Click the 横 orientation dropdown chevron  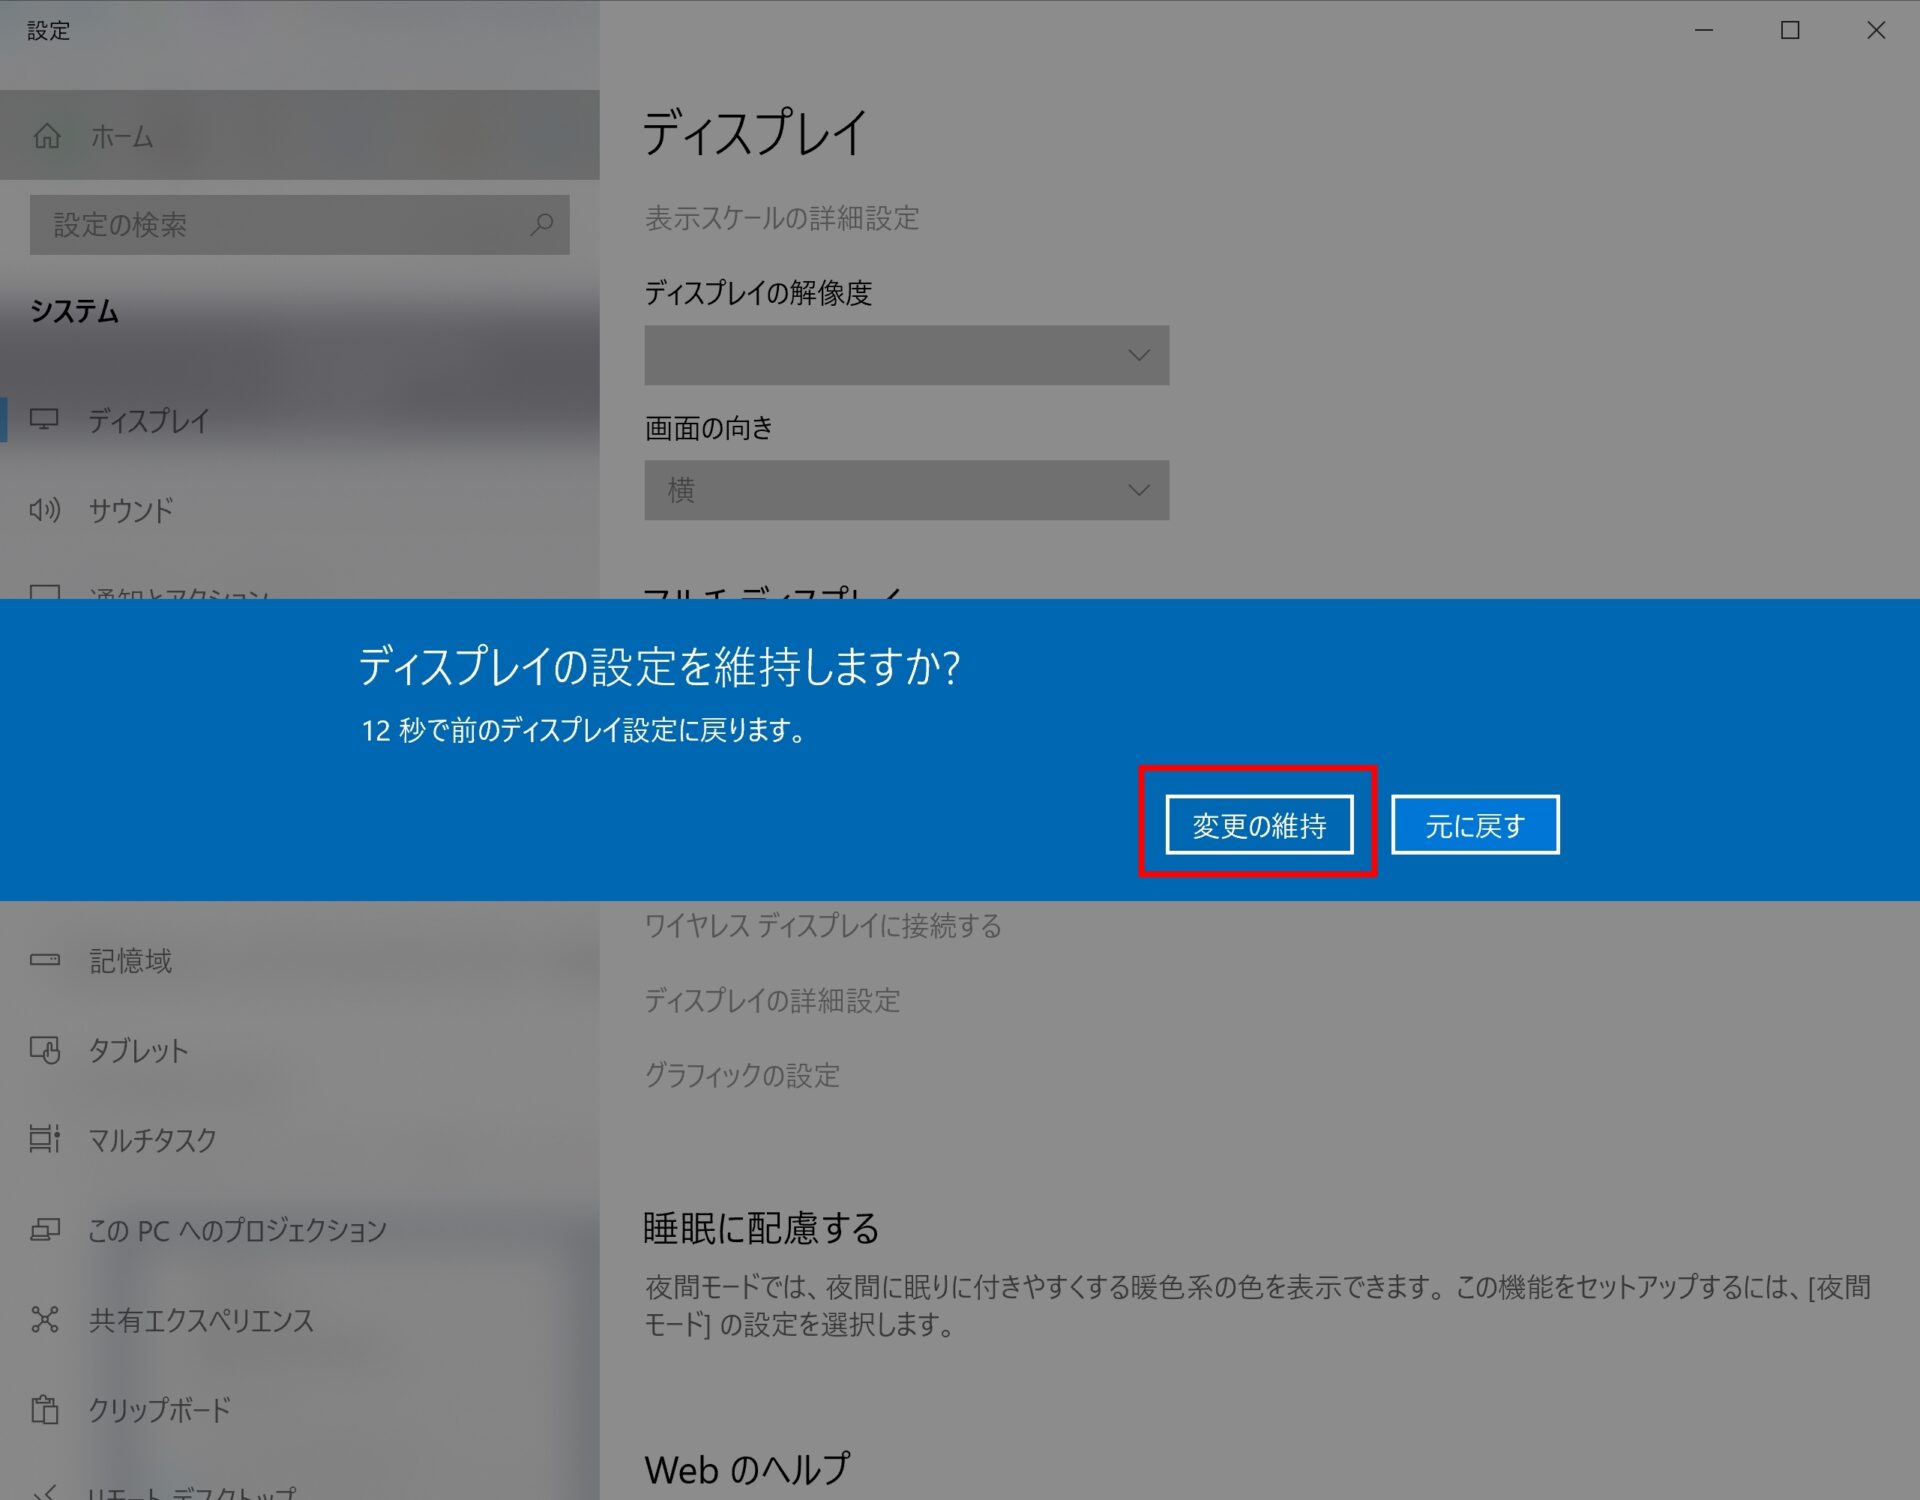tap(1138, 490)
